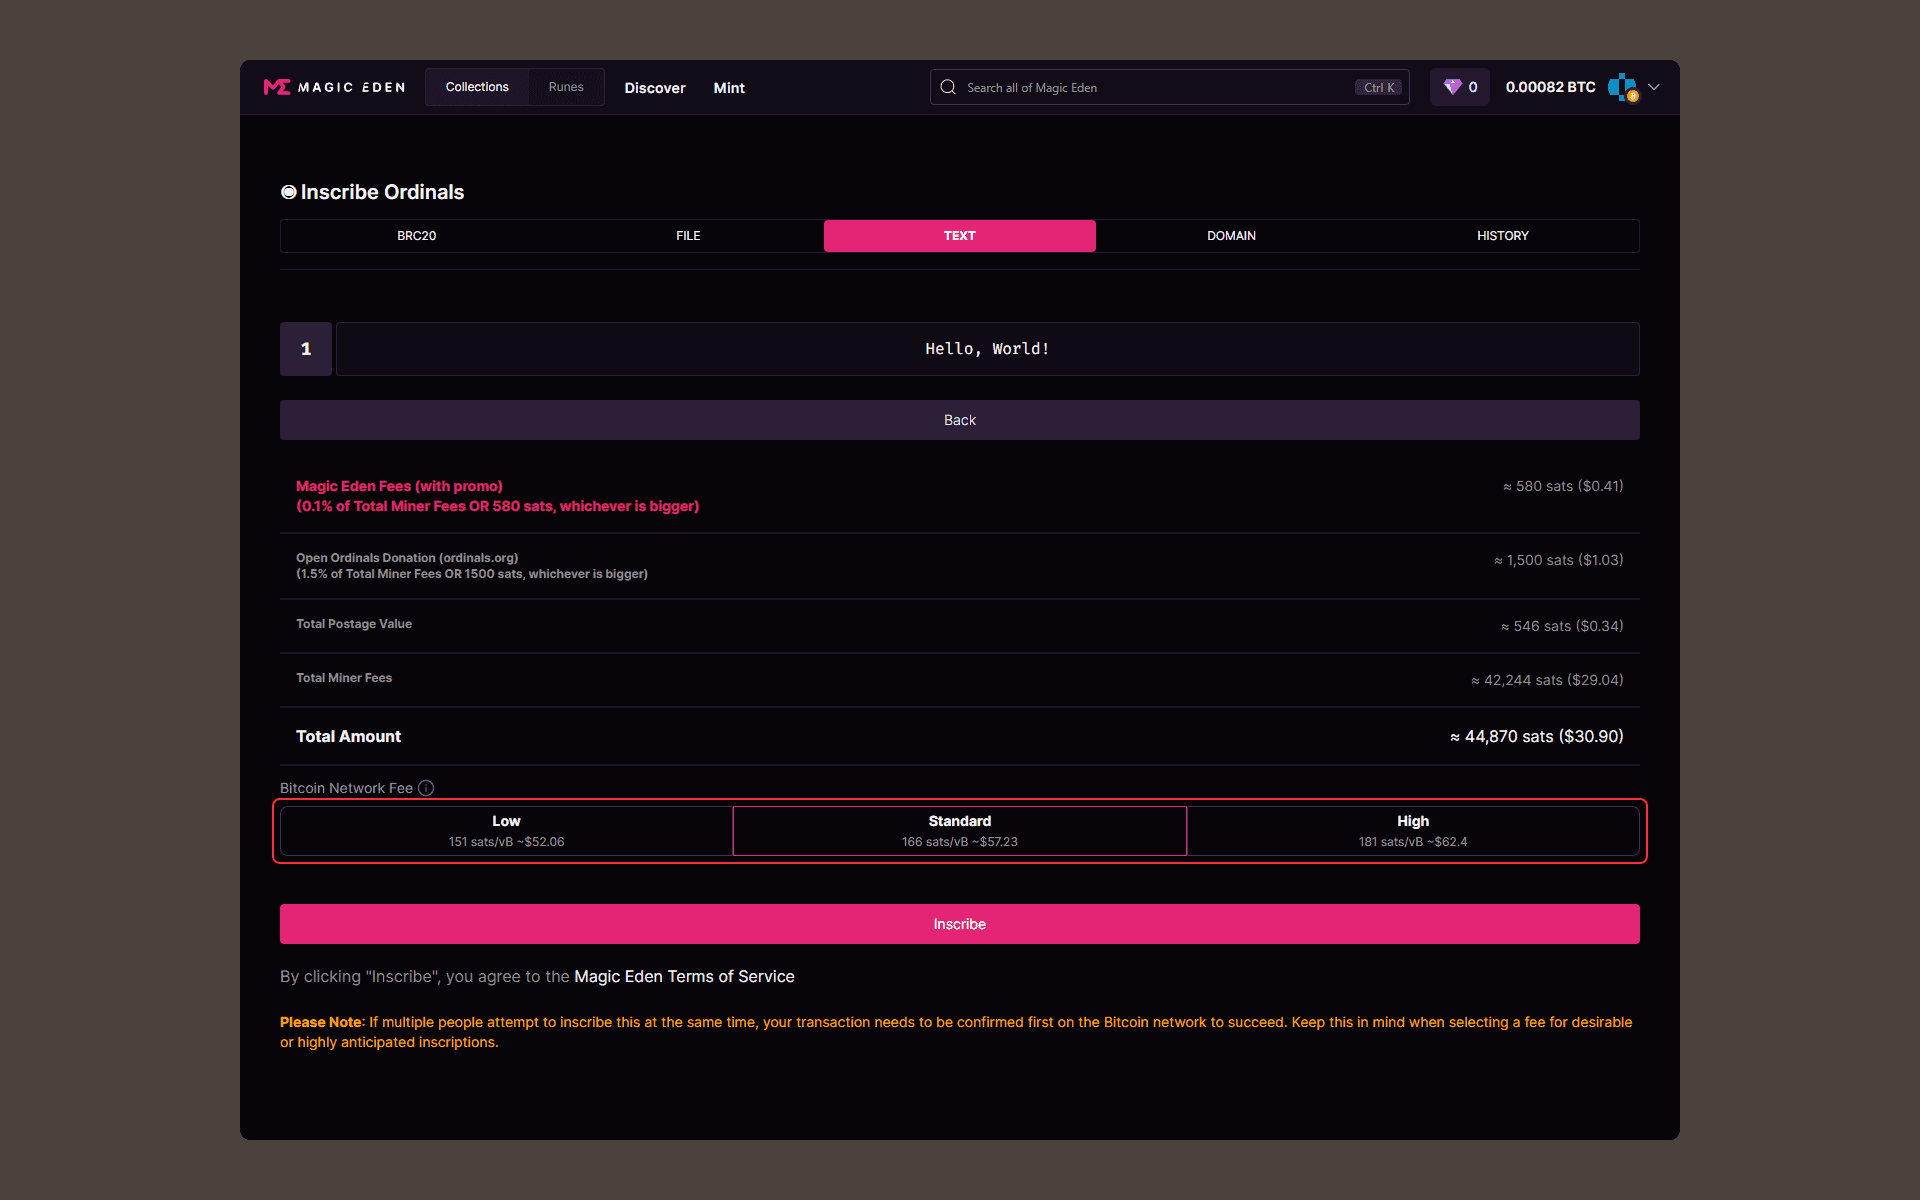The width and height of the screenshot is (1920, 1200).
Task: Open the HISTORY tab
Action: pyautogui.click(x=1502, y=236)
